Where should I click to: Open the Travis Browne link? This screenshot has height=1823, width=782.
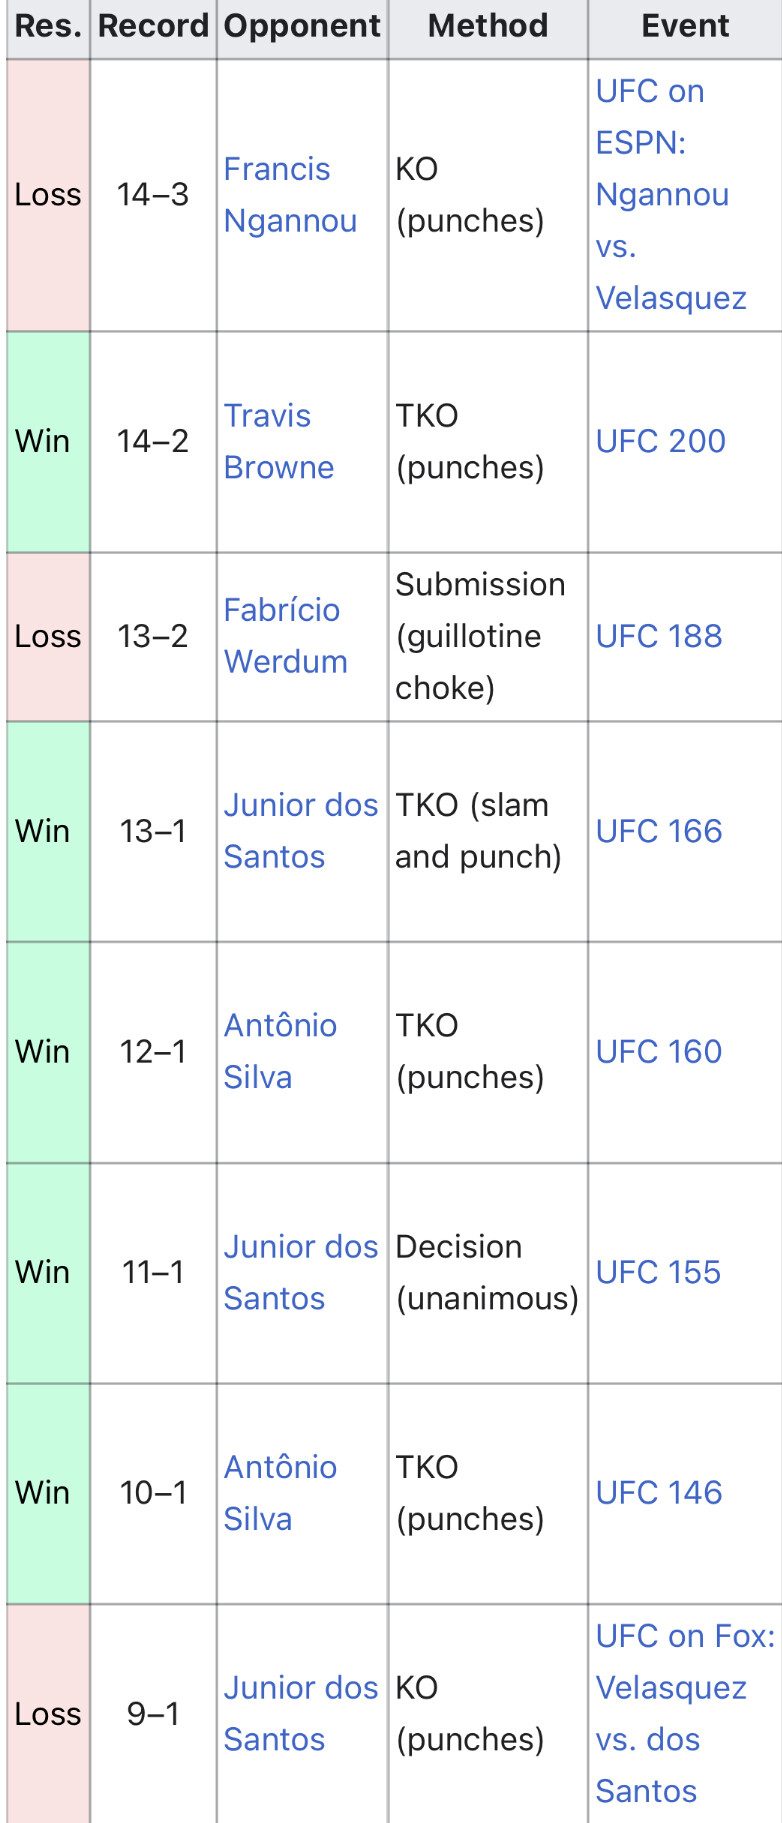click(x=278, y=441)
